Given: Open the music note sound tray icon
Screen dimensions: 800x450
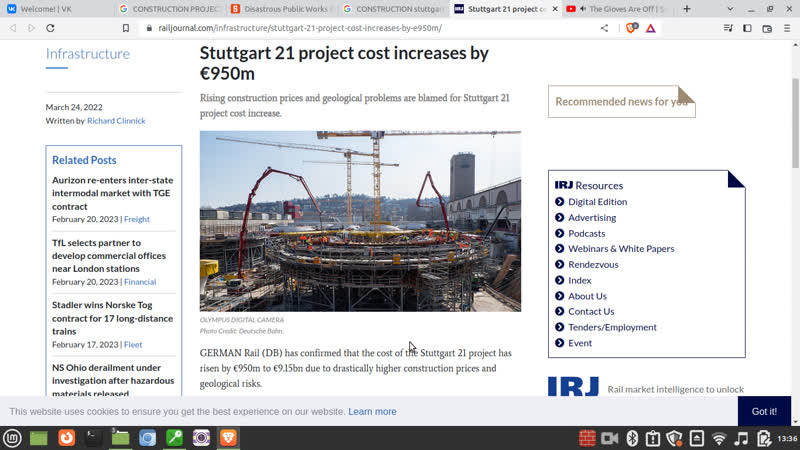Looking at the screenshot, I should [x=742, y=438].
